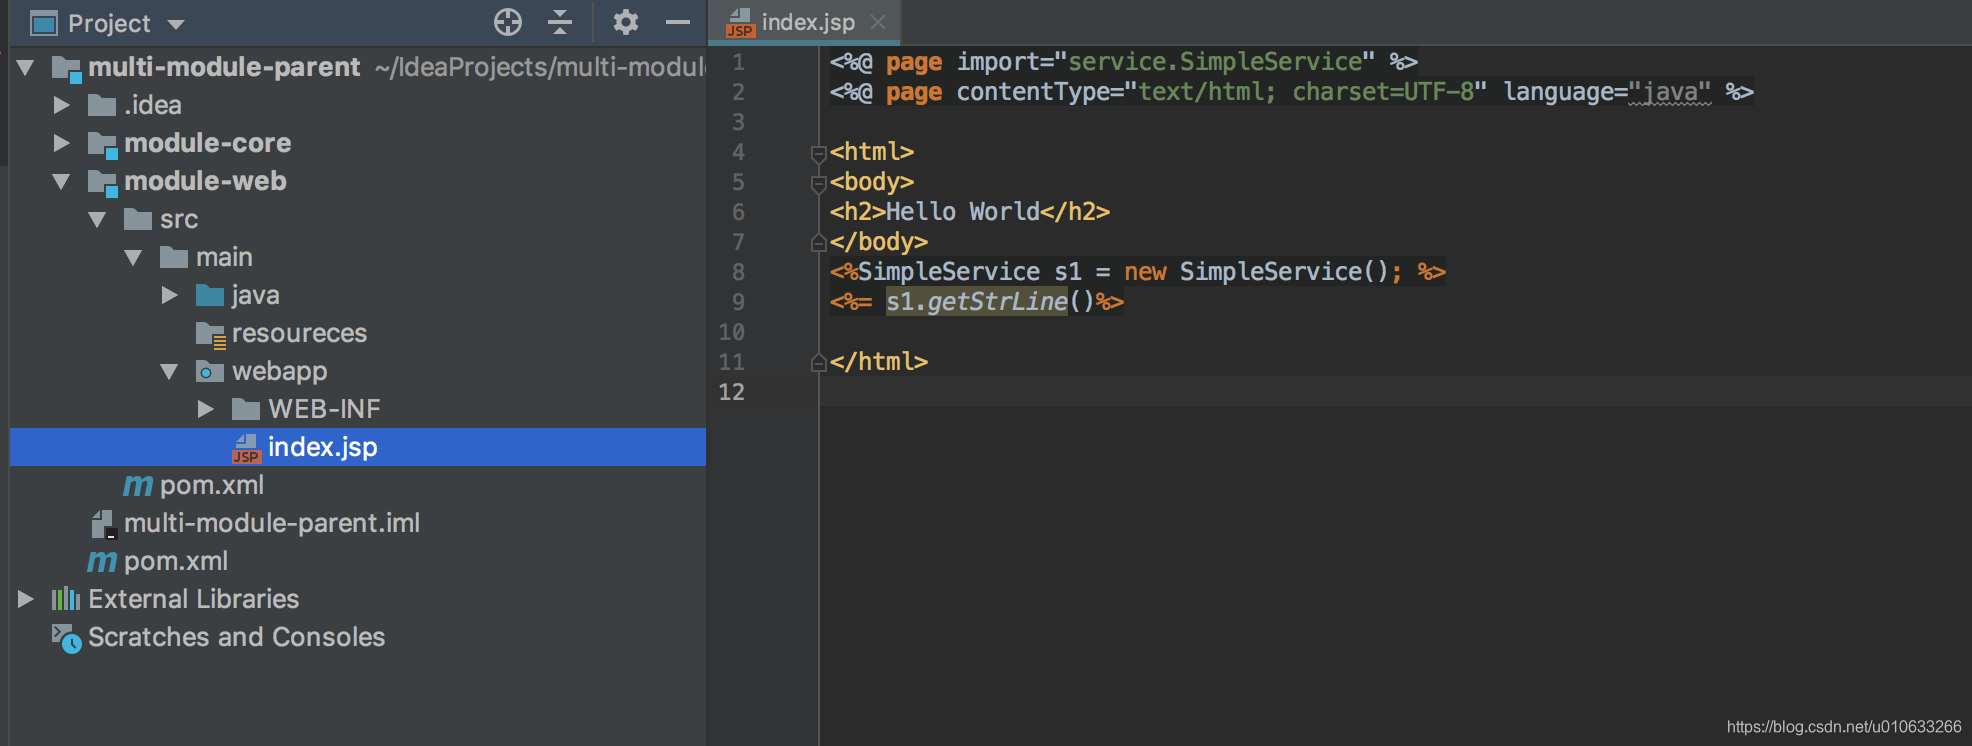The image size is (1972, 746).
Task: Click the webapp web folder icon
Action: (210, 371)
